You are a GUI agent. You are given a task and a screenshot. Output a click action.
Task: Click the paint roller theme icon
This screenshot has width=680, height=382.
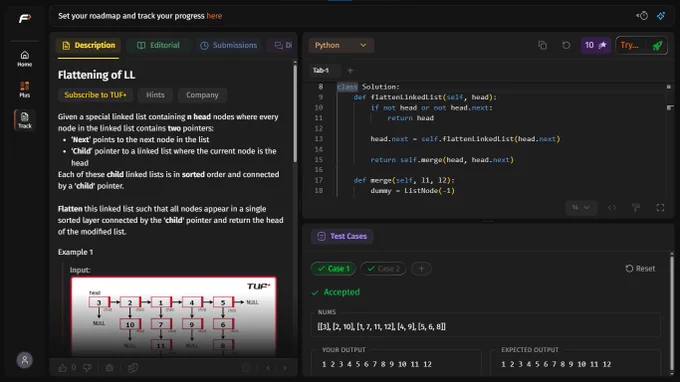click(x=636, y=208)
